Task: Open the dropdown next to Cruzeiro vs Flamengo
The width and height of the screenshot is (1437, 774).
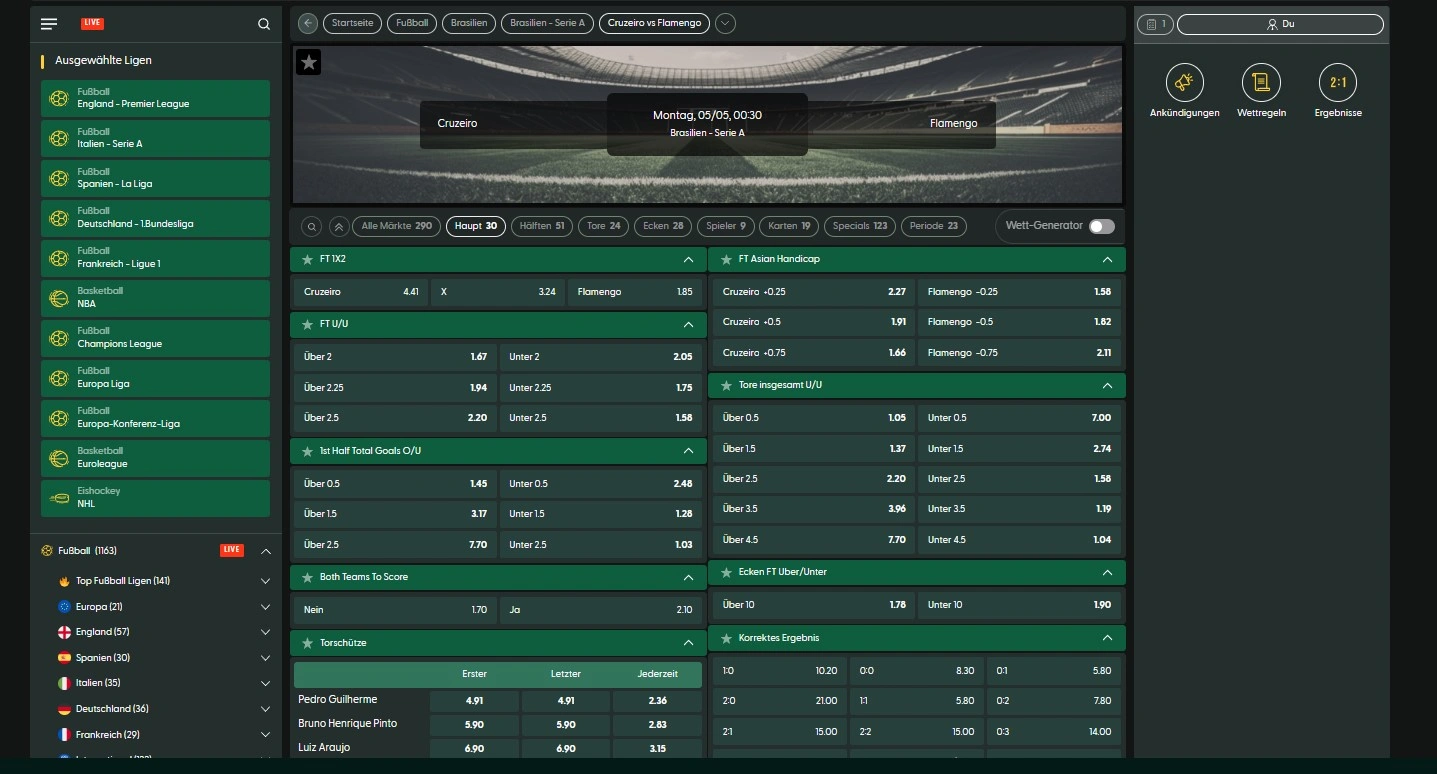Action: click(x=725, y=23)
